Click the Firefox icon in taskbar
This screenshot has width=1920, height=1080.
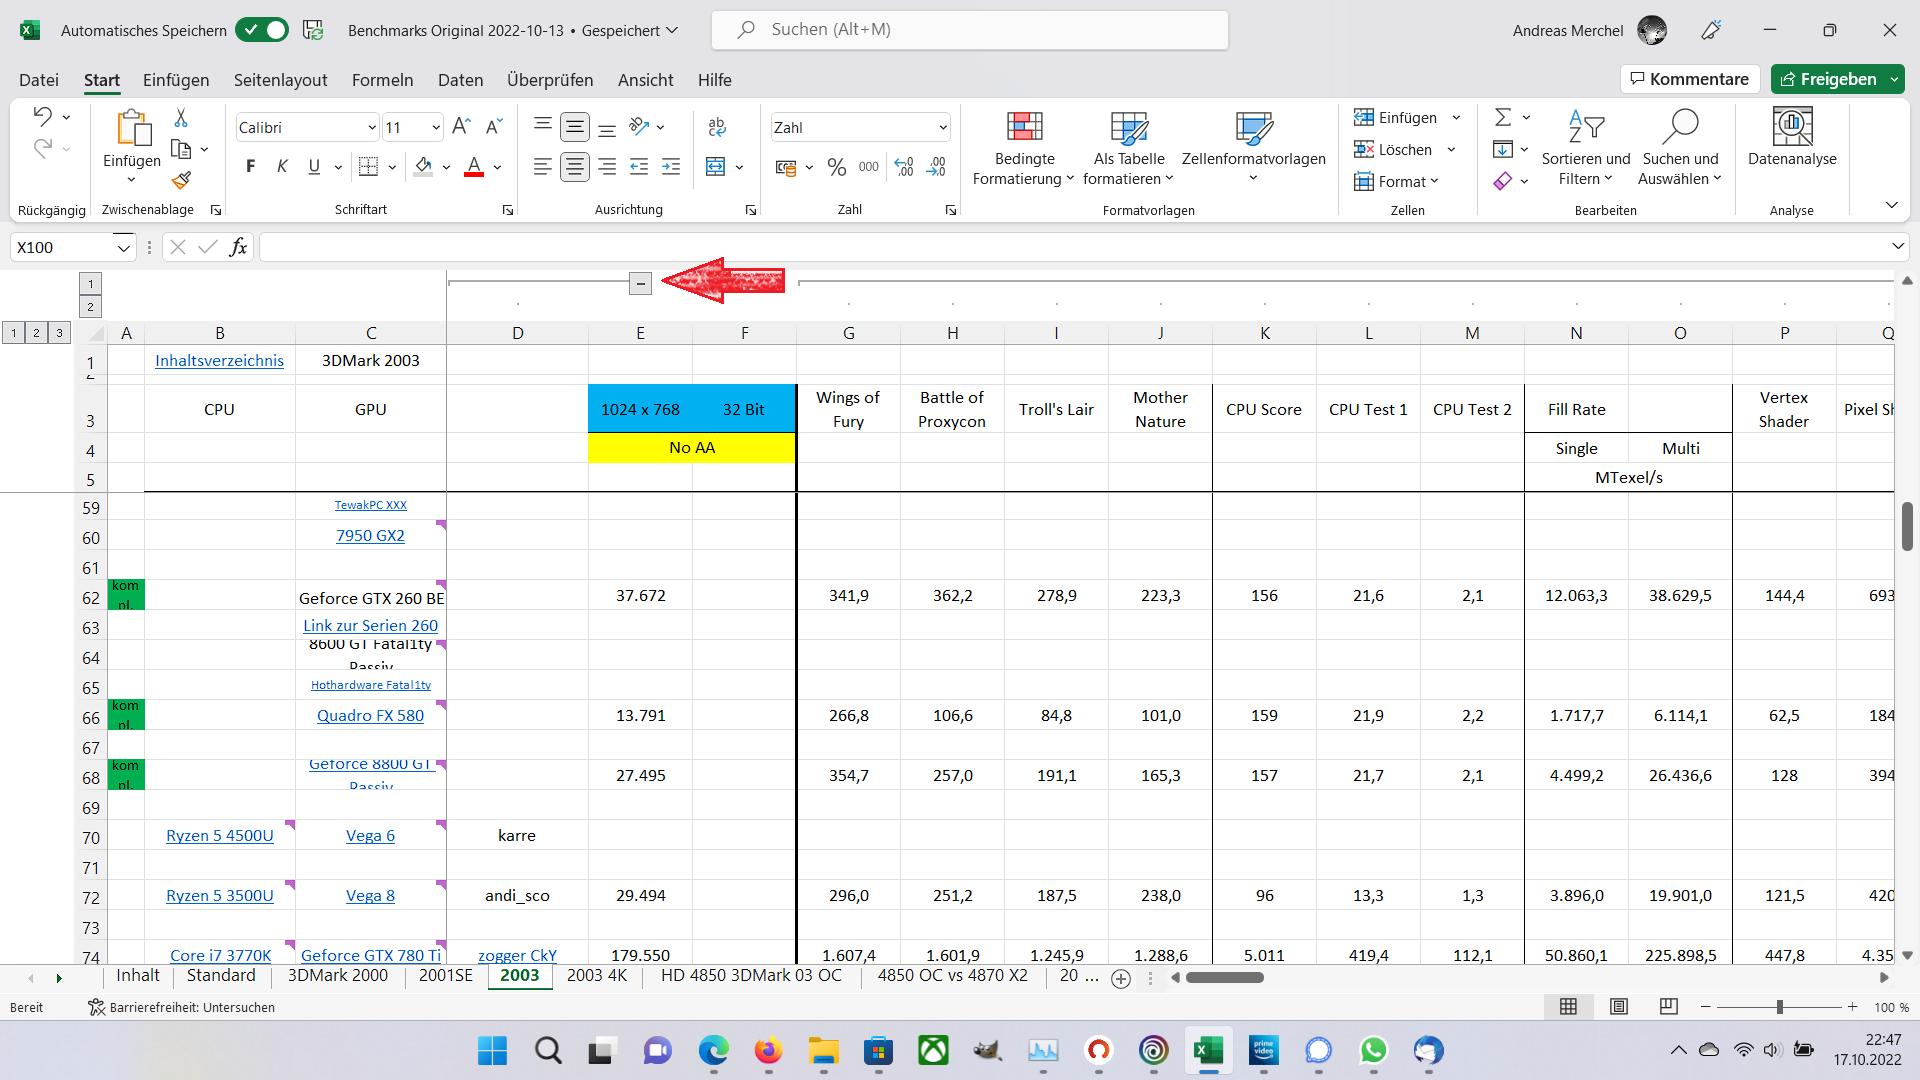(x=768, y=1051)
